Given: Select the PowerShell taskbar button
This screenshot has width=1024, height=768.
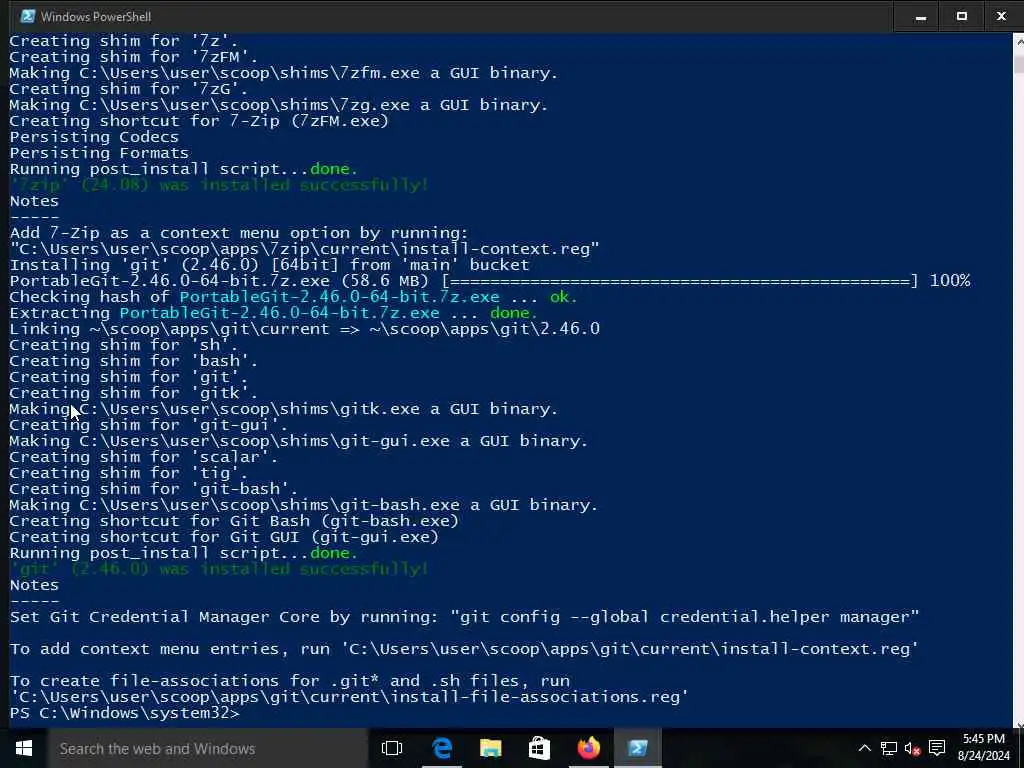Looking at the screenshot, I should click(637, 748).
